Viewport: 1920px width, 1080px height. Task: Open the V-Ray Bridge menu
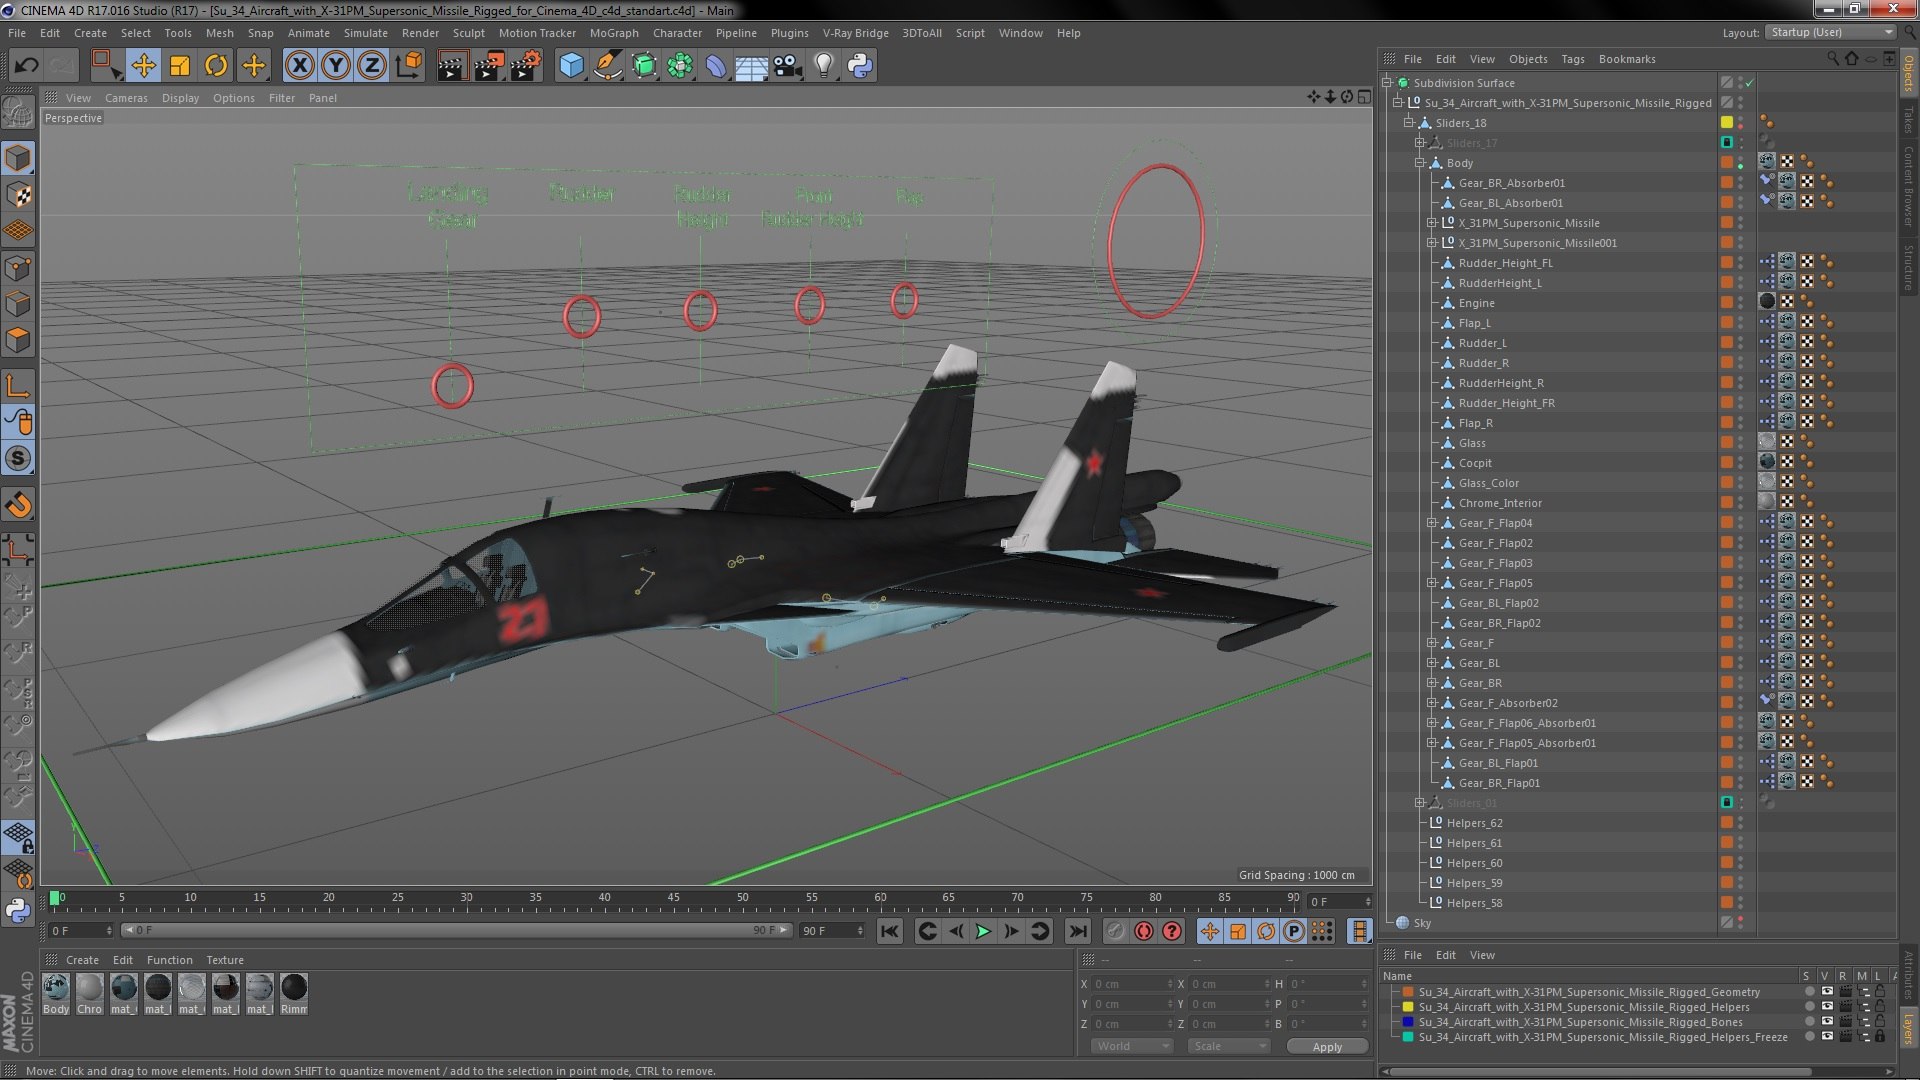(x=855, y=33)
